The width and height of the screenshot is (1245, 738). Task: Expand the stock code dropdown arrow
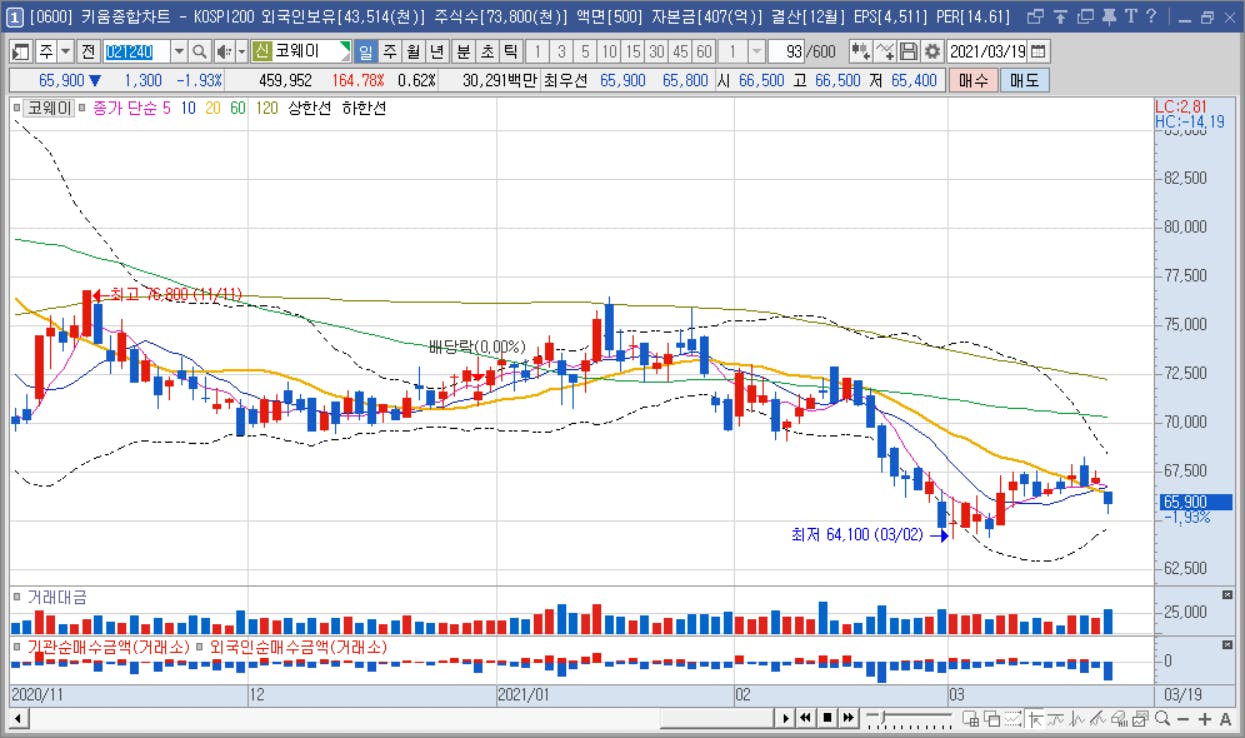[179, 51]
